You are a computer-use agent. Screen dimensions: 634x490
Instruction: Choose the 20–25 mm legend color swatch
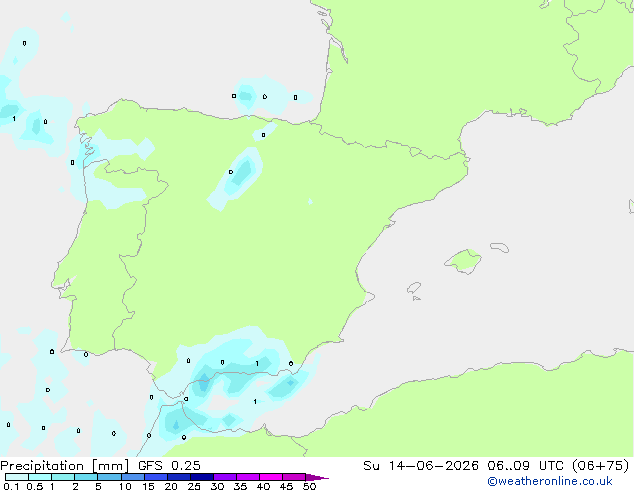click(x=179, y=477)
